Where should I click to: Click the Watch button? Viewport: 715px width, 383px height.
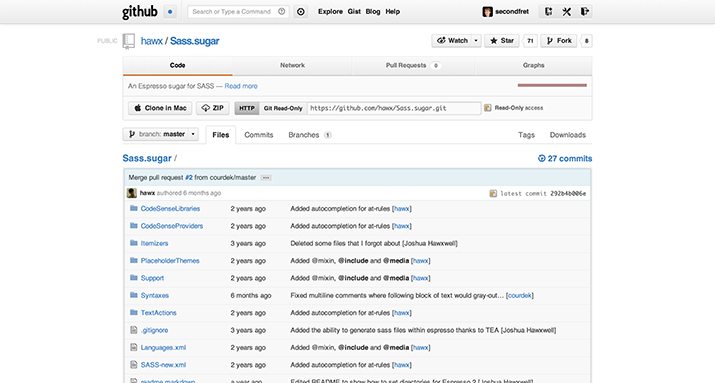(x=452, y=41)
